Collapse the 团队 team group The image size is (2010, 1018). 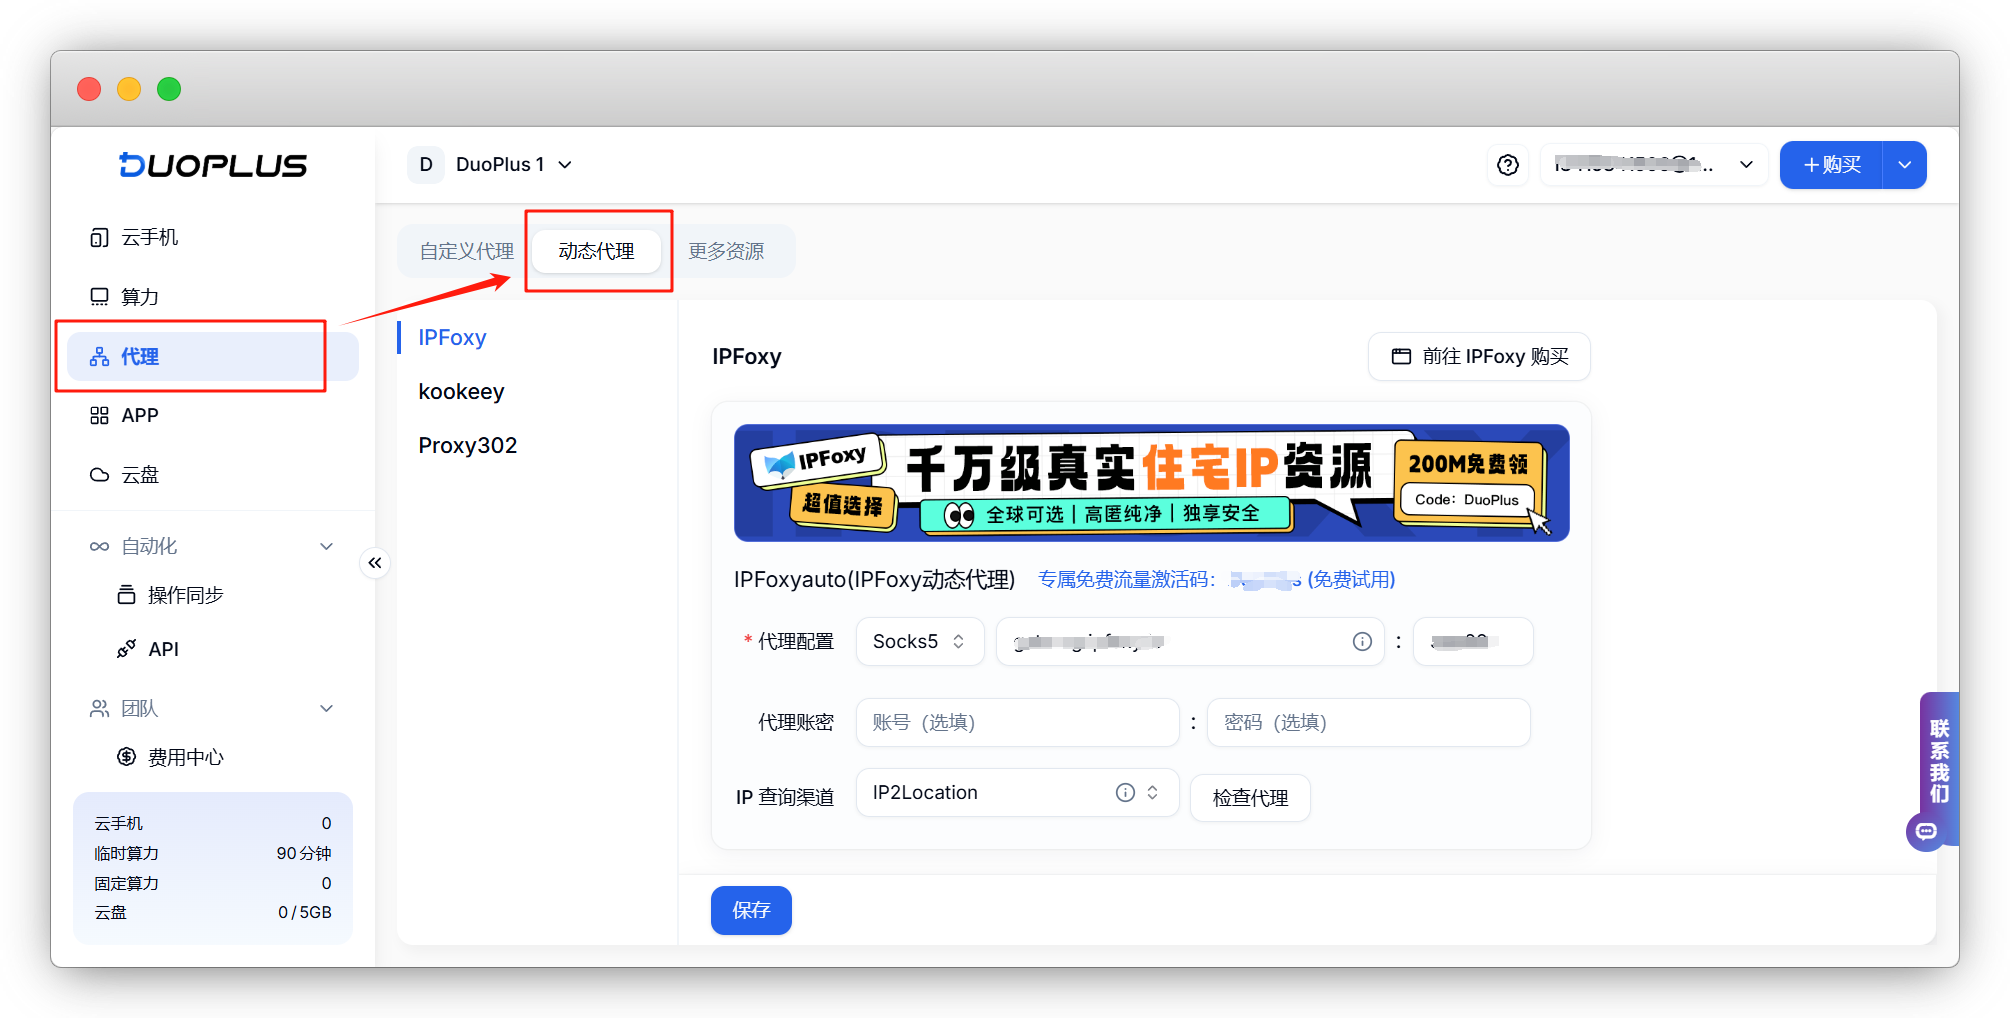pyautogui.click(x=326, y=708)
